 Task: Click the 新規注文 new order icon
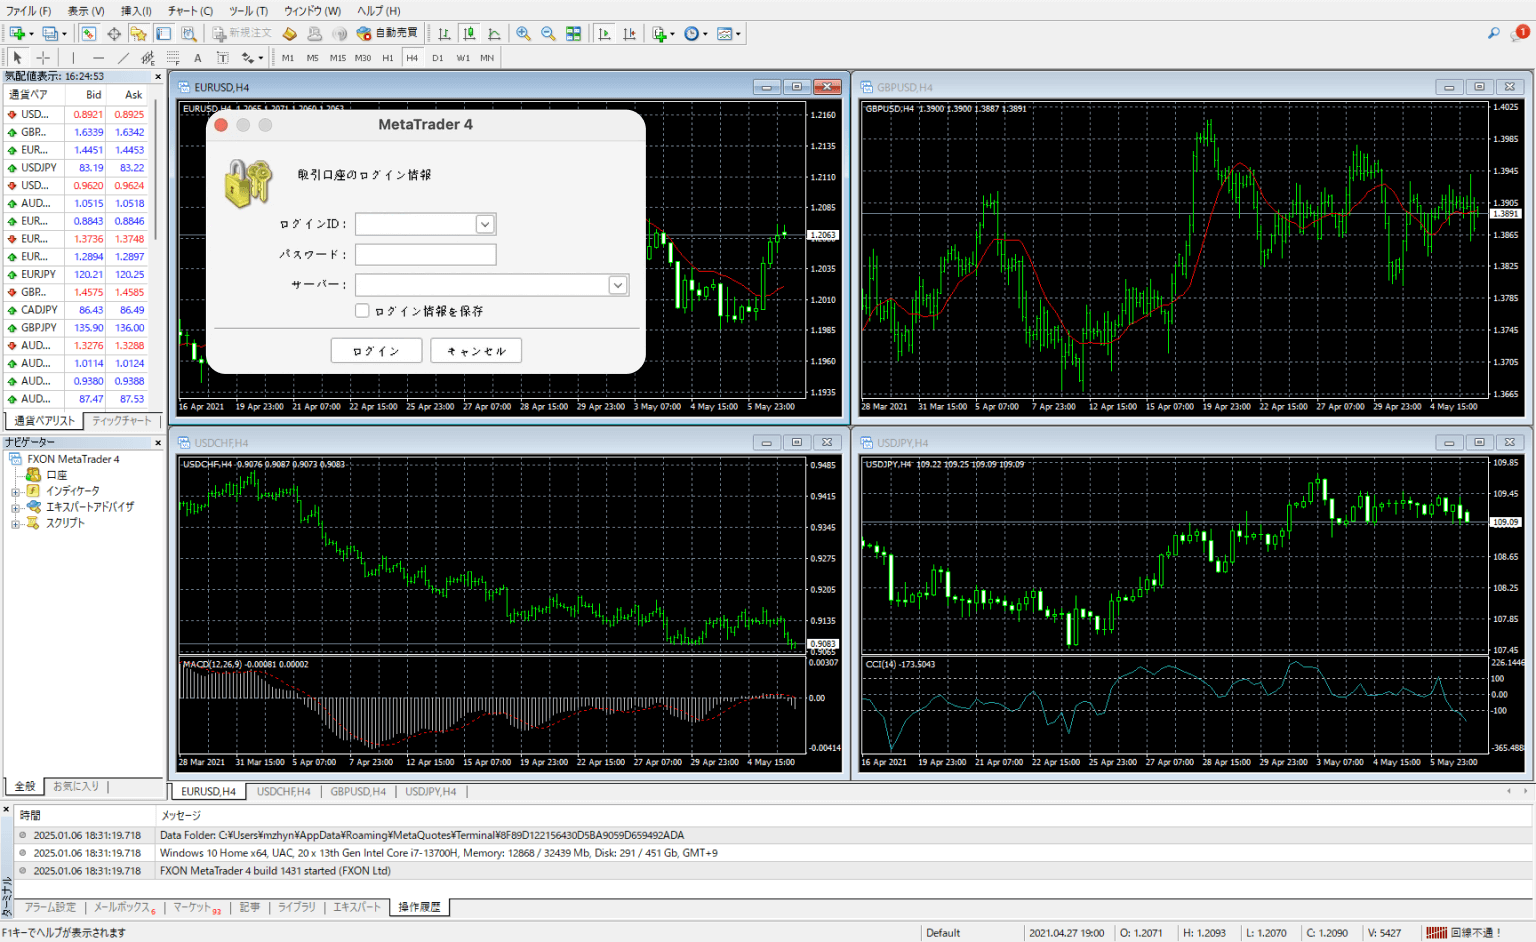click(x=242, y=33)
